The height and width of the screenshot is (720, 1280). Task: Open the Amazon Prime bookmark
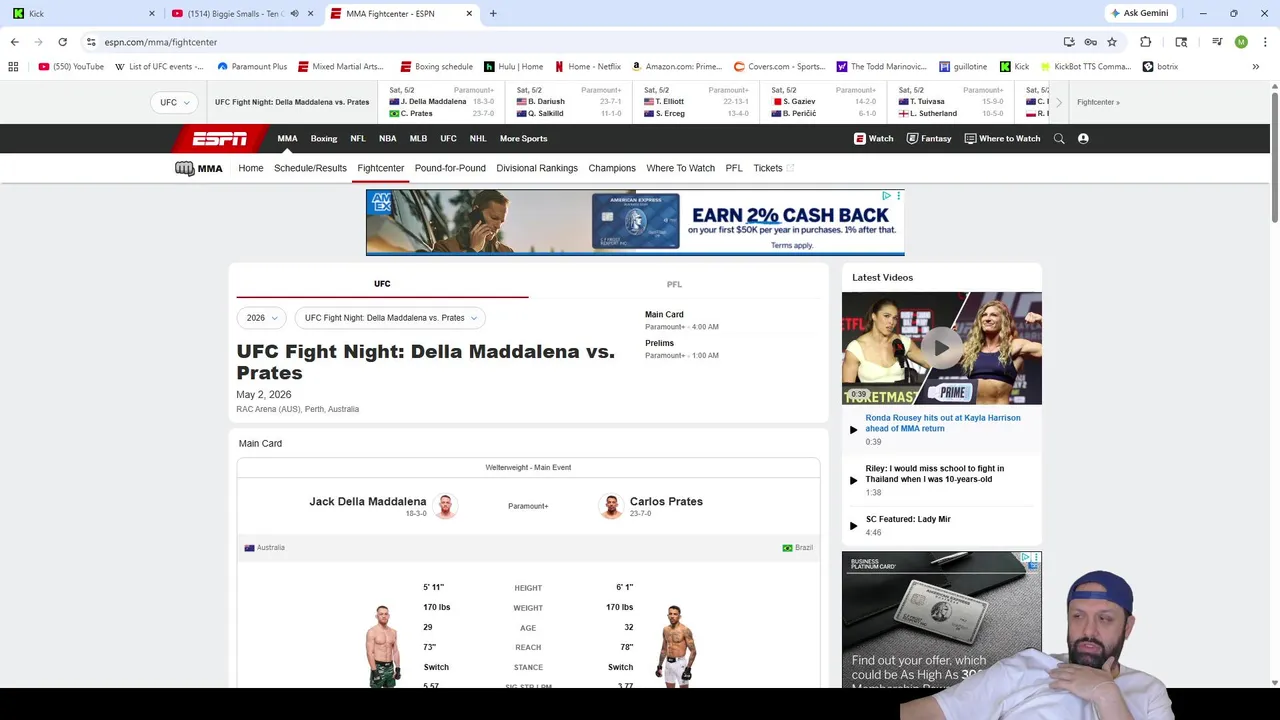676,67
